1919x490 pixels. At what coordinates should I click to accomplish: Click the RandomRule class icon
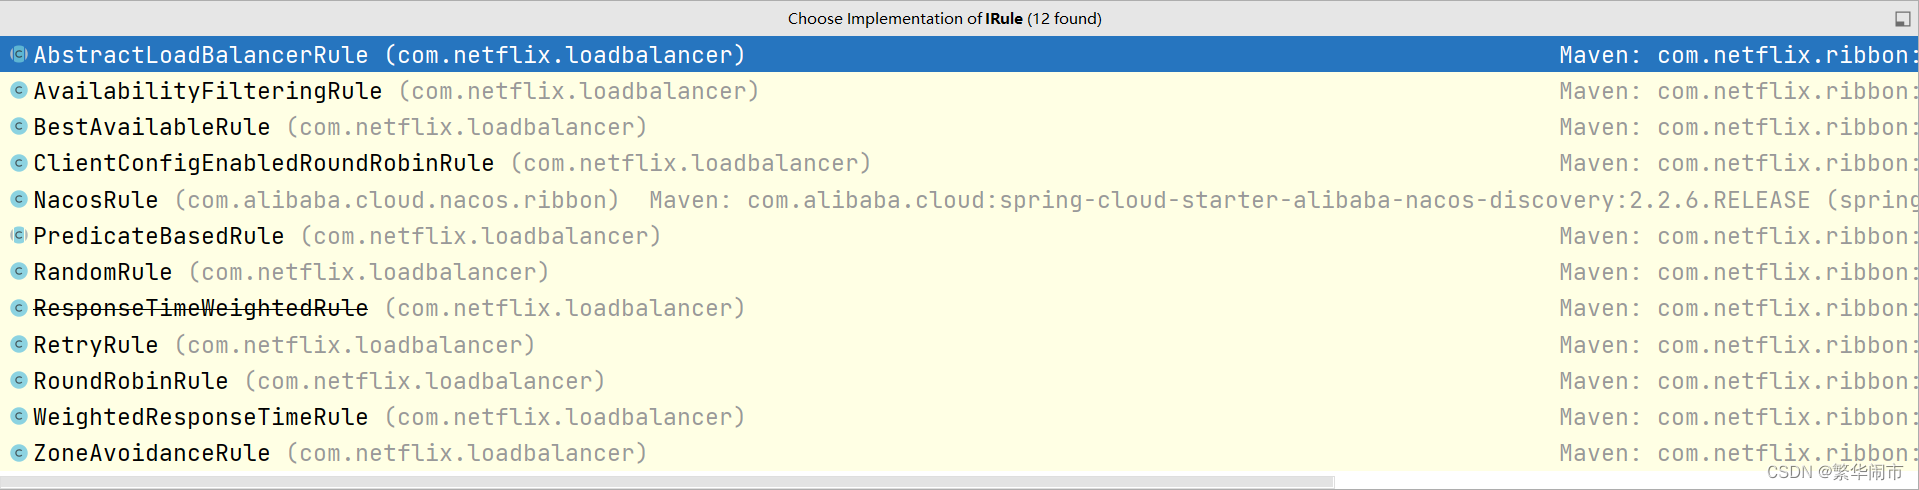tap(18, 272)
